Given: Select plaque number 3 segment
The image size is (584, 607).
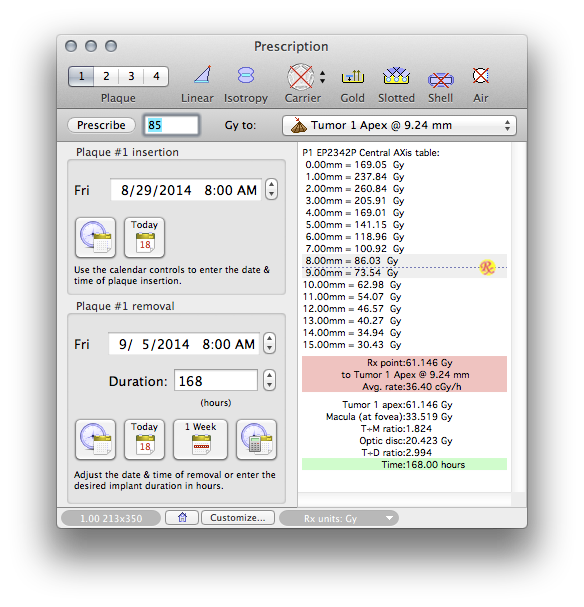Looking at the screenshot, I should pyautogui.click(x=131, y=76).
